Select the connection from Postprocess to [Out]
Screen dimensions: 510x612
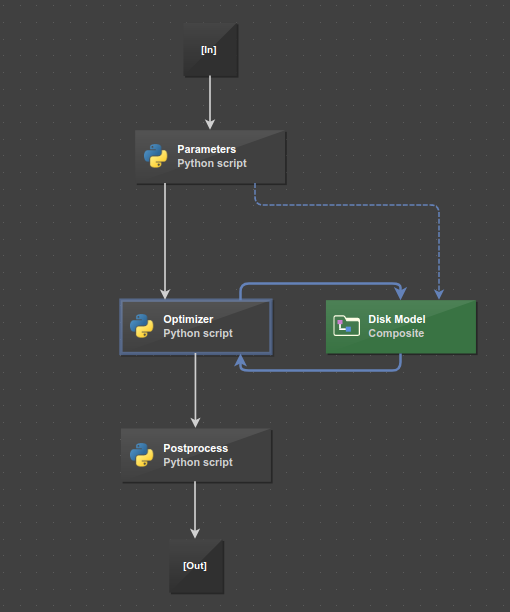tap(195, 509)
